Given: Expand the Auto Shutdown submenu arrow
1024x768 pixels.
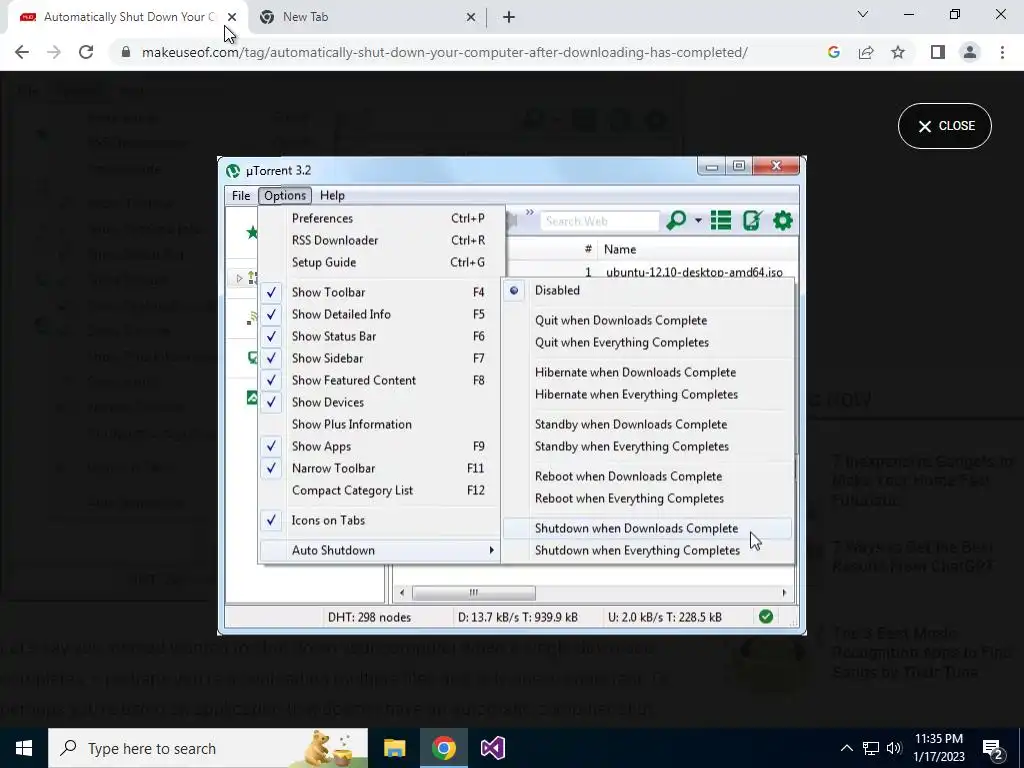Looking at the screenshot, I should [492, 551].
